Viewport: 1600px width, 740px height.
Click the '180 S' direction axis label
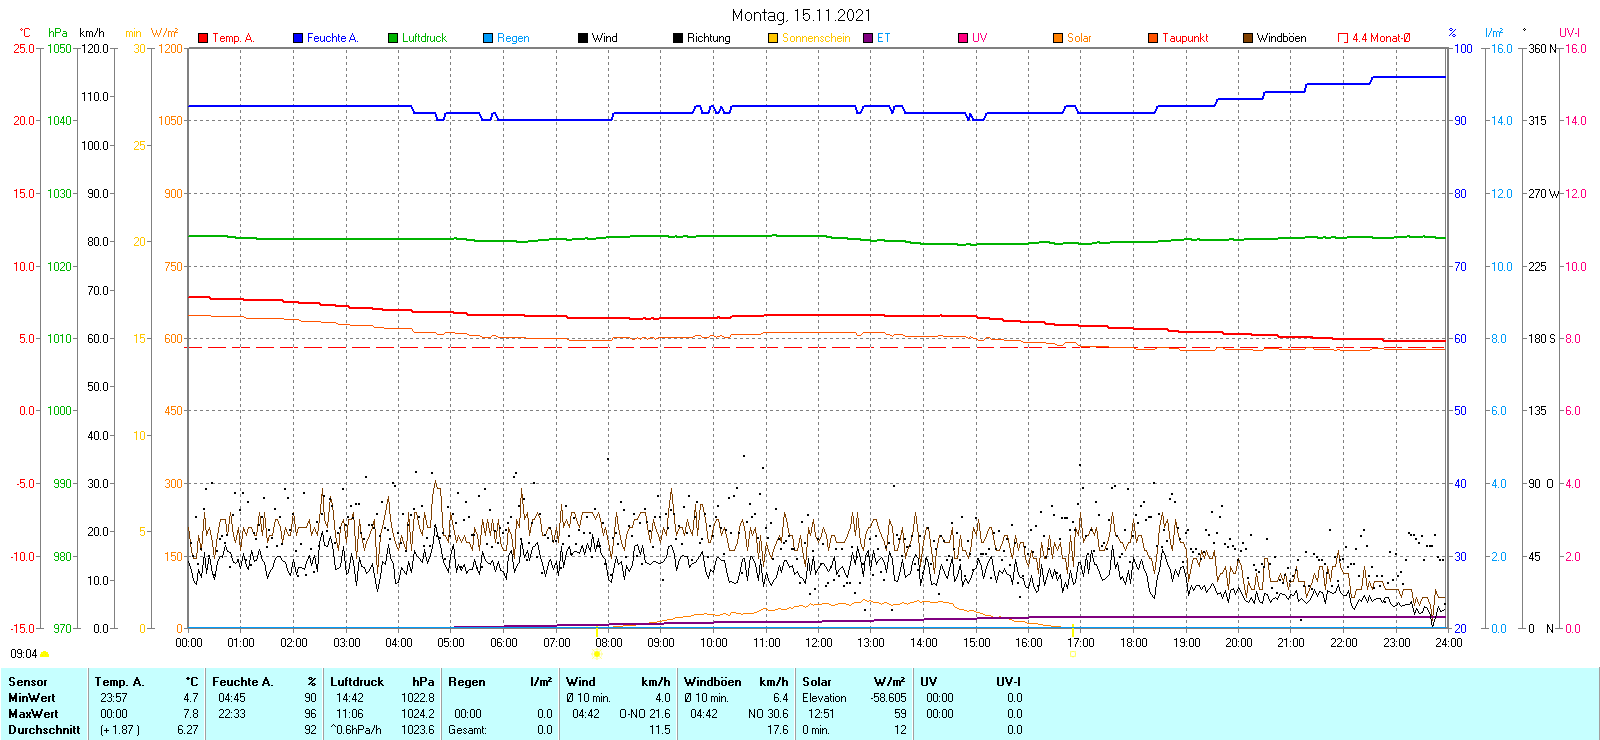click(x=1542, y=339)
